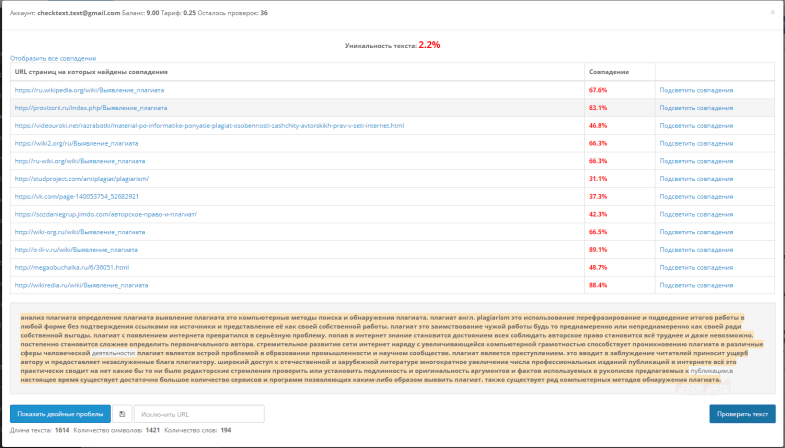Viewport: 785px width, 448px height.
Task: Click inside the highlighted checked text area
Action: click(x=392, y=348)
